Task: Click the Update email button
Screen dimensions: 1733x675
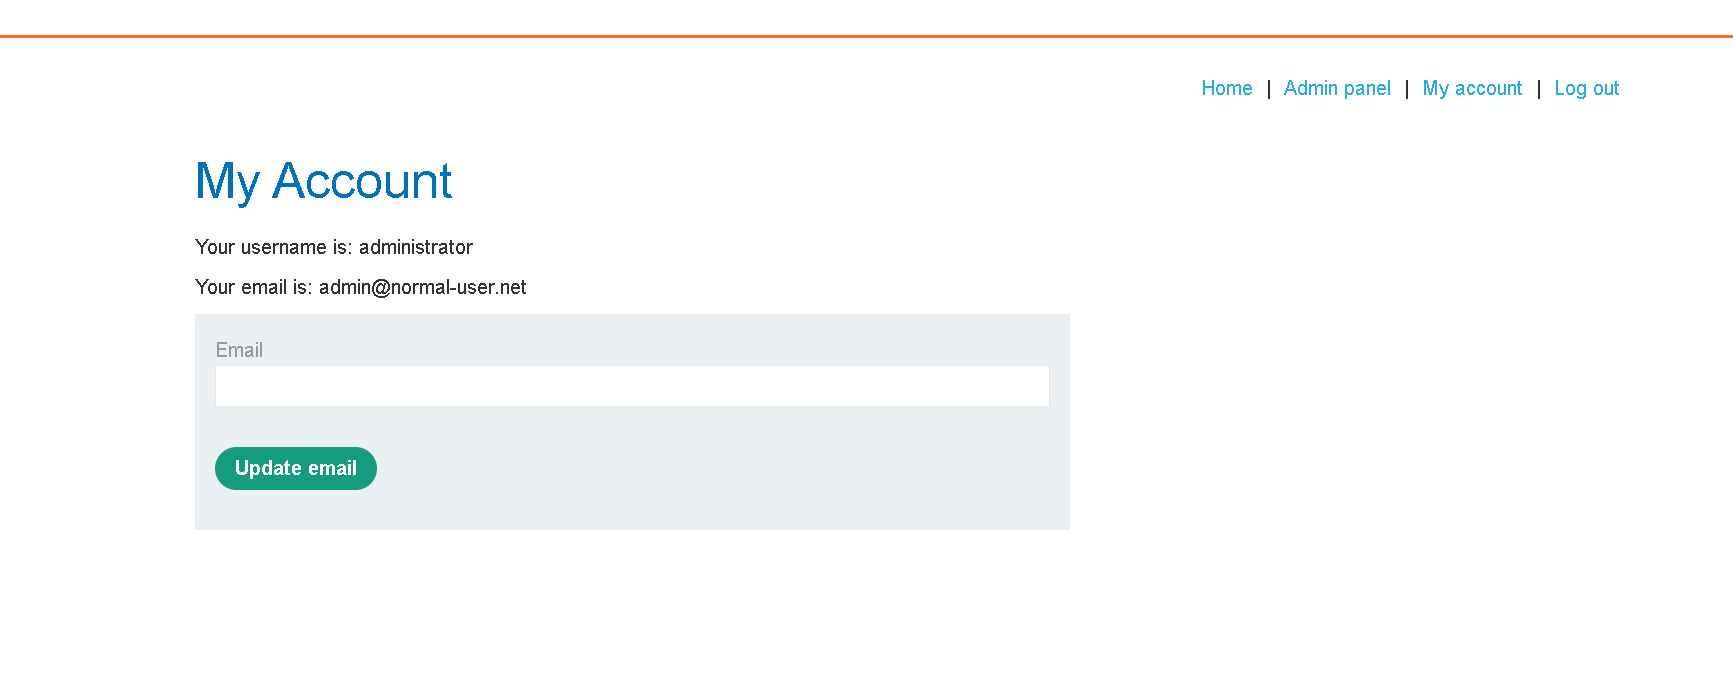Action: click(x=296, y=468)
